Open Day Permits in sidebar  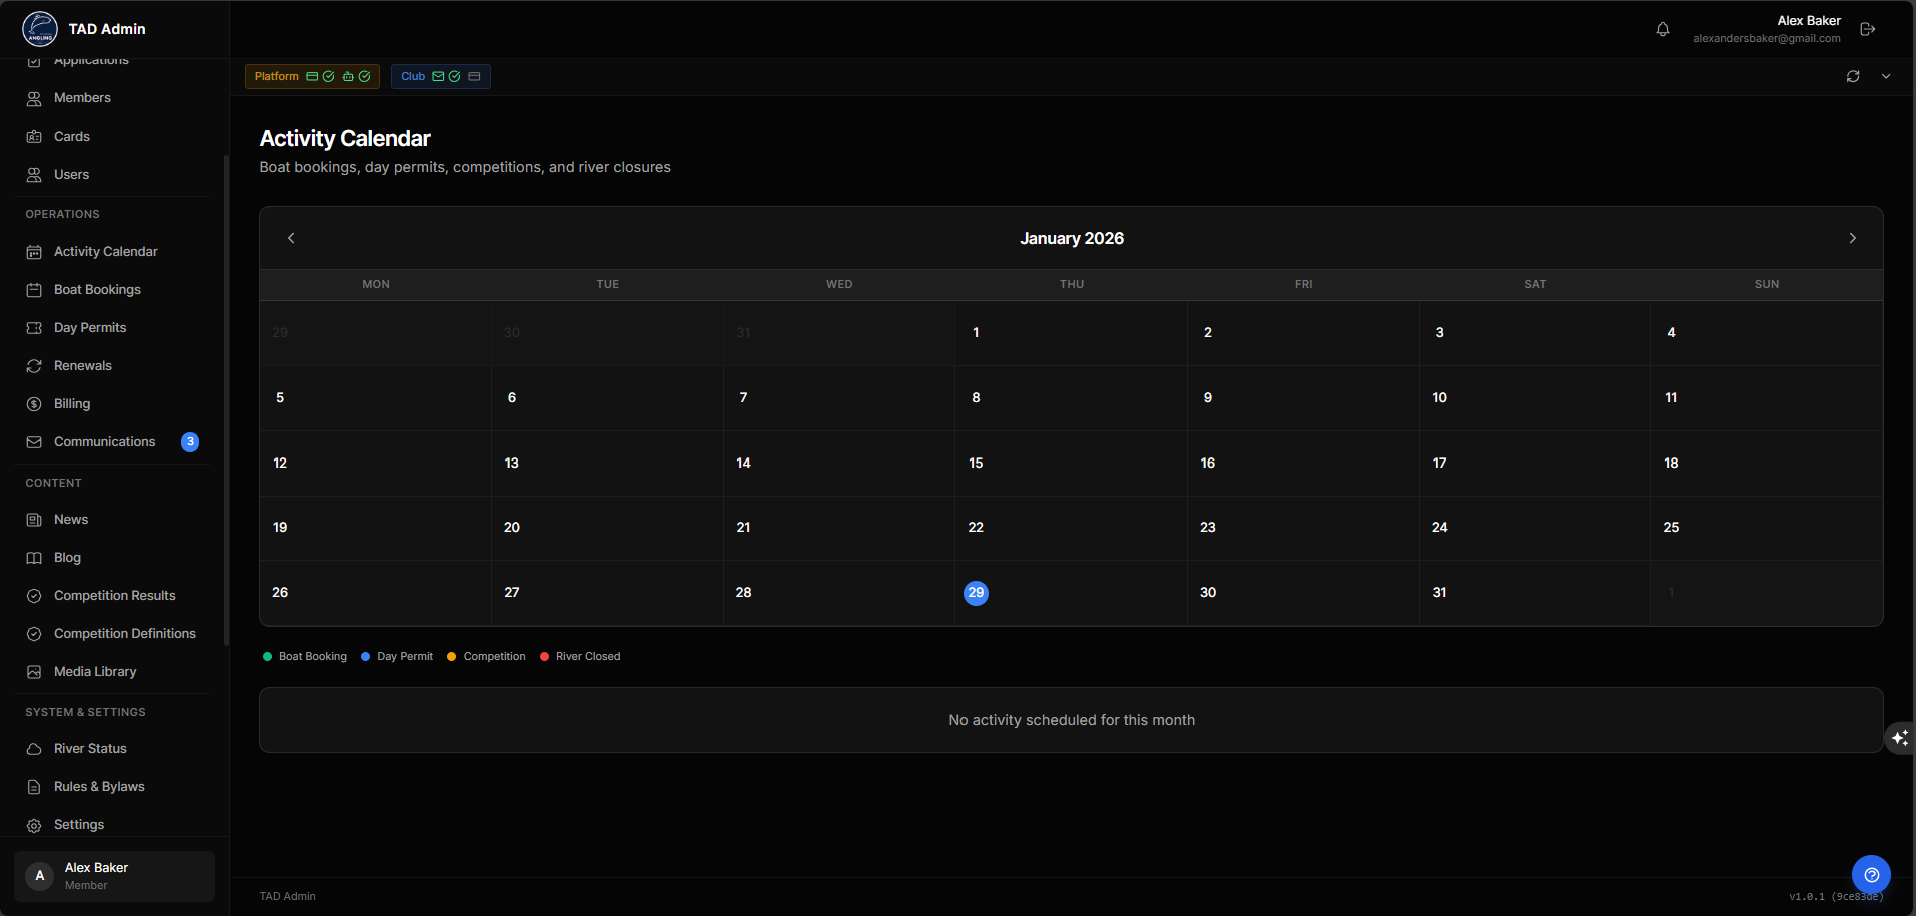coord(90,328)
